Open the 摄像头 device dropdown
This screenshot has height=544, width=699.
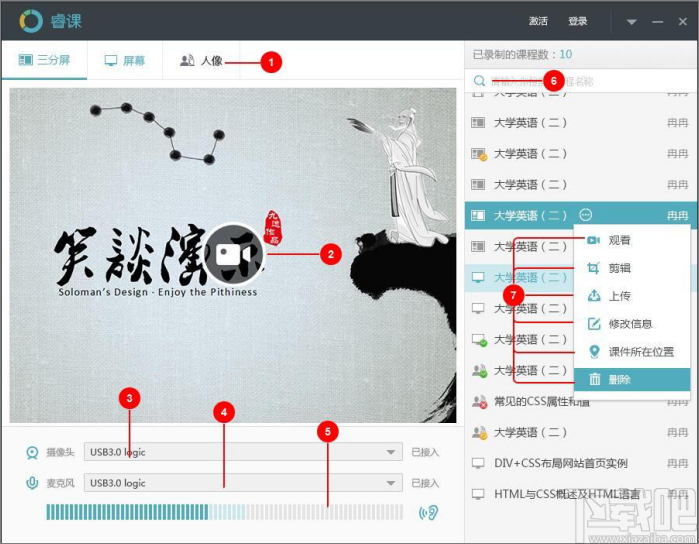pos(243,452)
